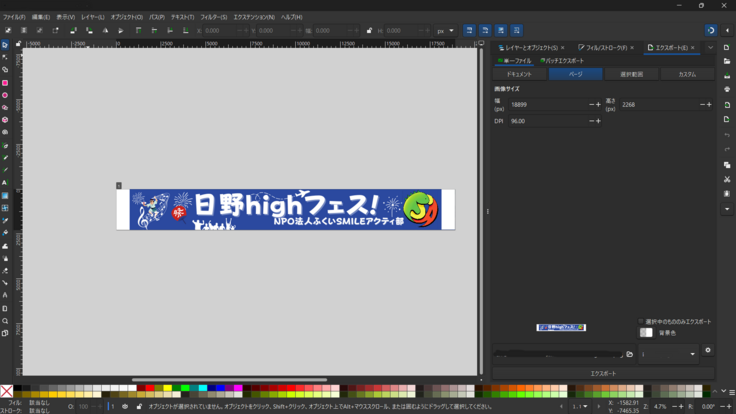Switch to フィル/ストローク tab
736x414 pixels.
(x=603, y=47)
